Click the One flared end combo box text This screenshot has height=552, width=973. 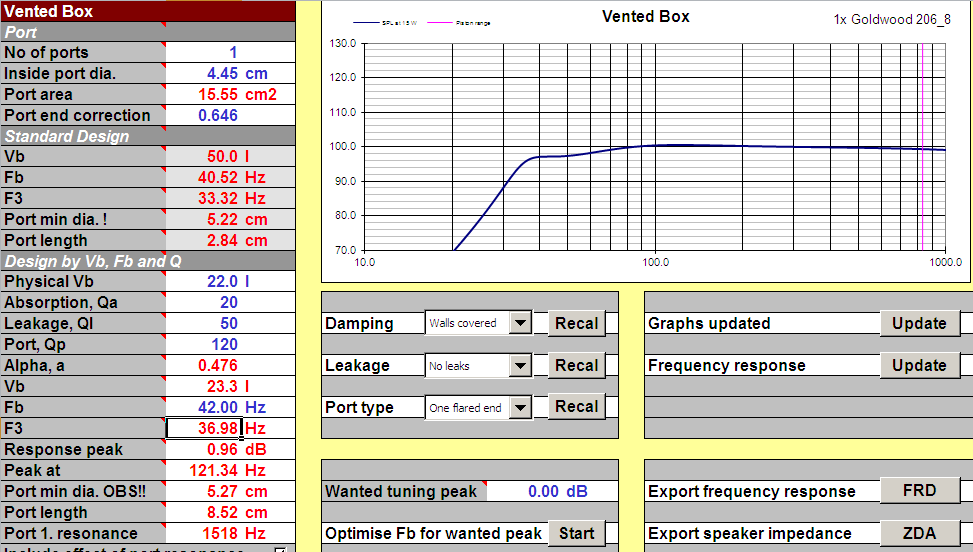(467, 407)
